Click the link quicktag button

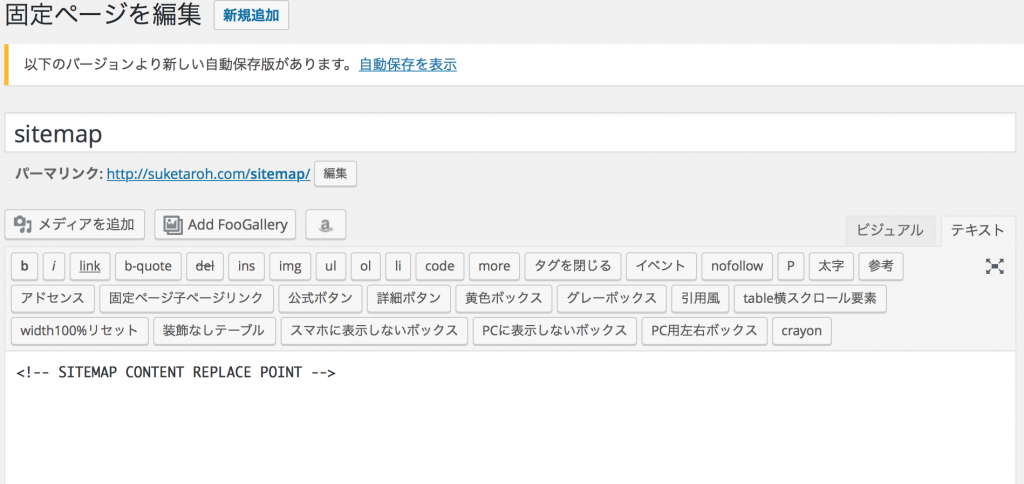pos(90,266)
